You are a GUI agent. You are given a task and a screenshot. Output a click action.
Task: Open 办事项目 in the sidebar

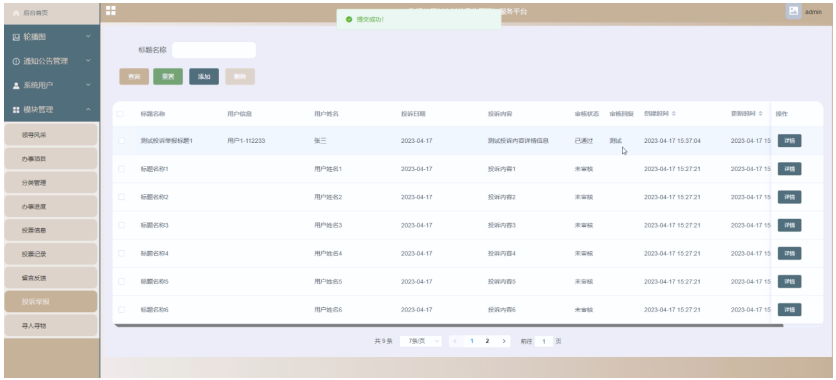(x=51, y=159)
